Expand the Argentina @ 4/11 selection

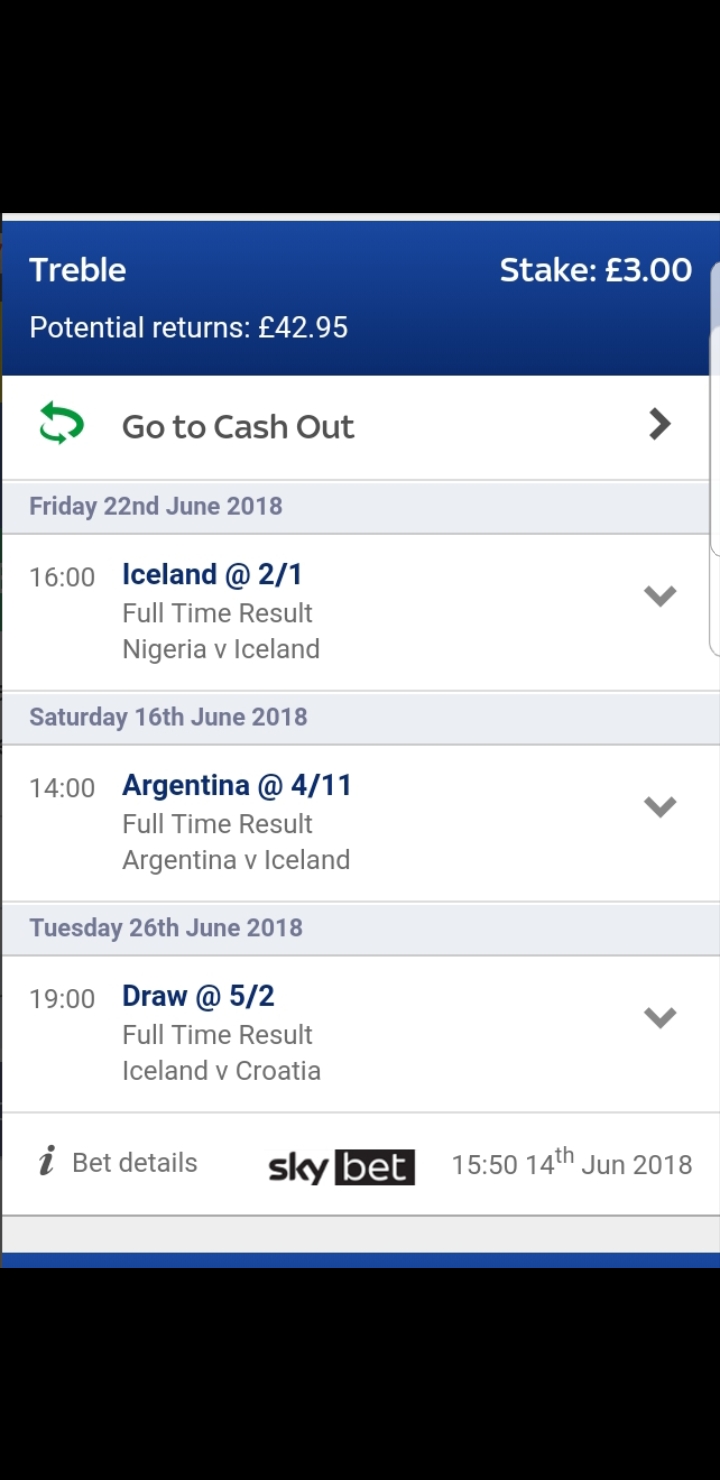(x=660, y=807)
